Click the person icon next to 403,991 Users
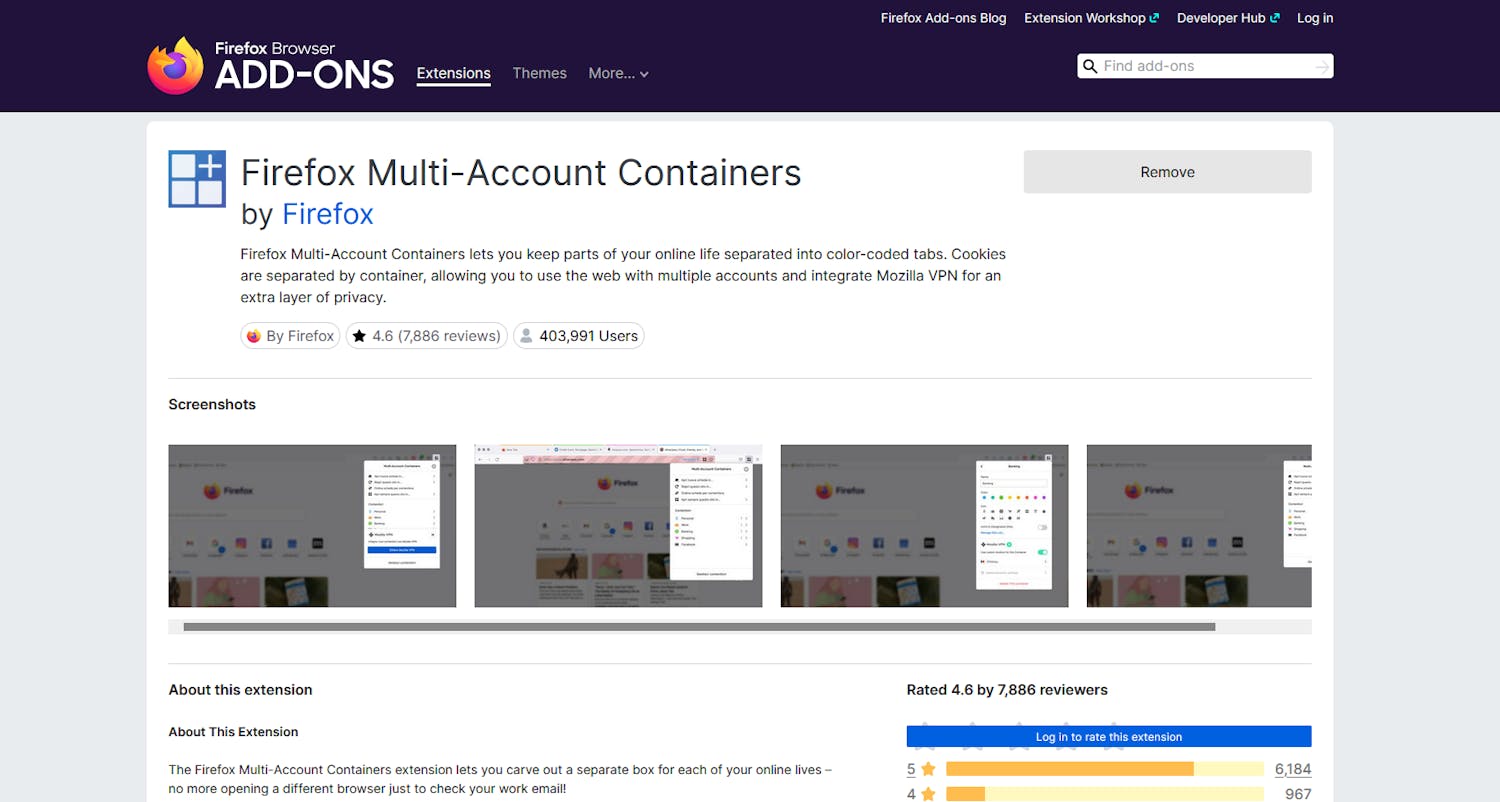This screenshot has height=802, width=1500. 526,335
